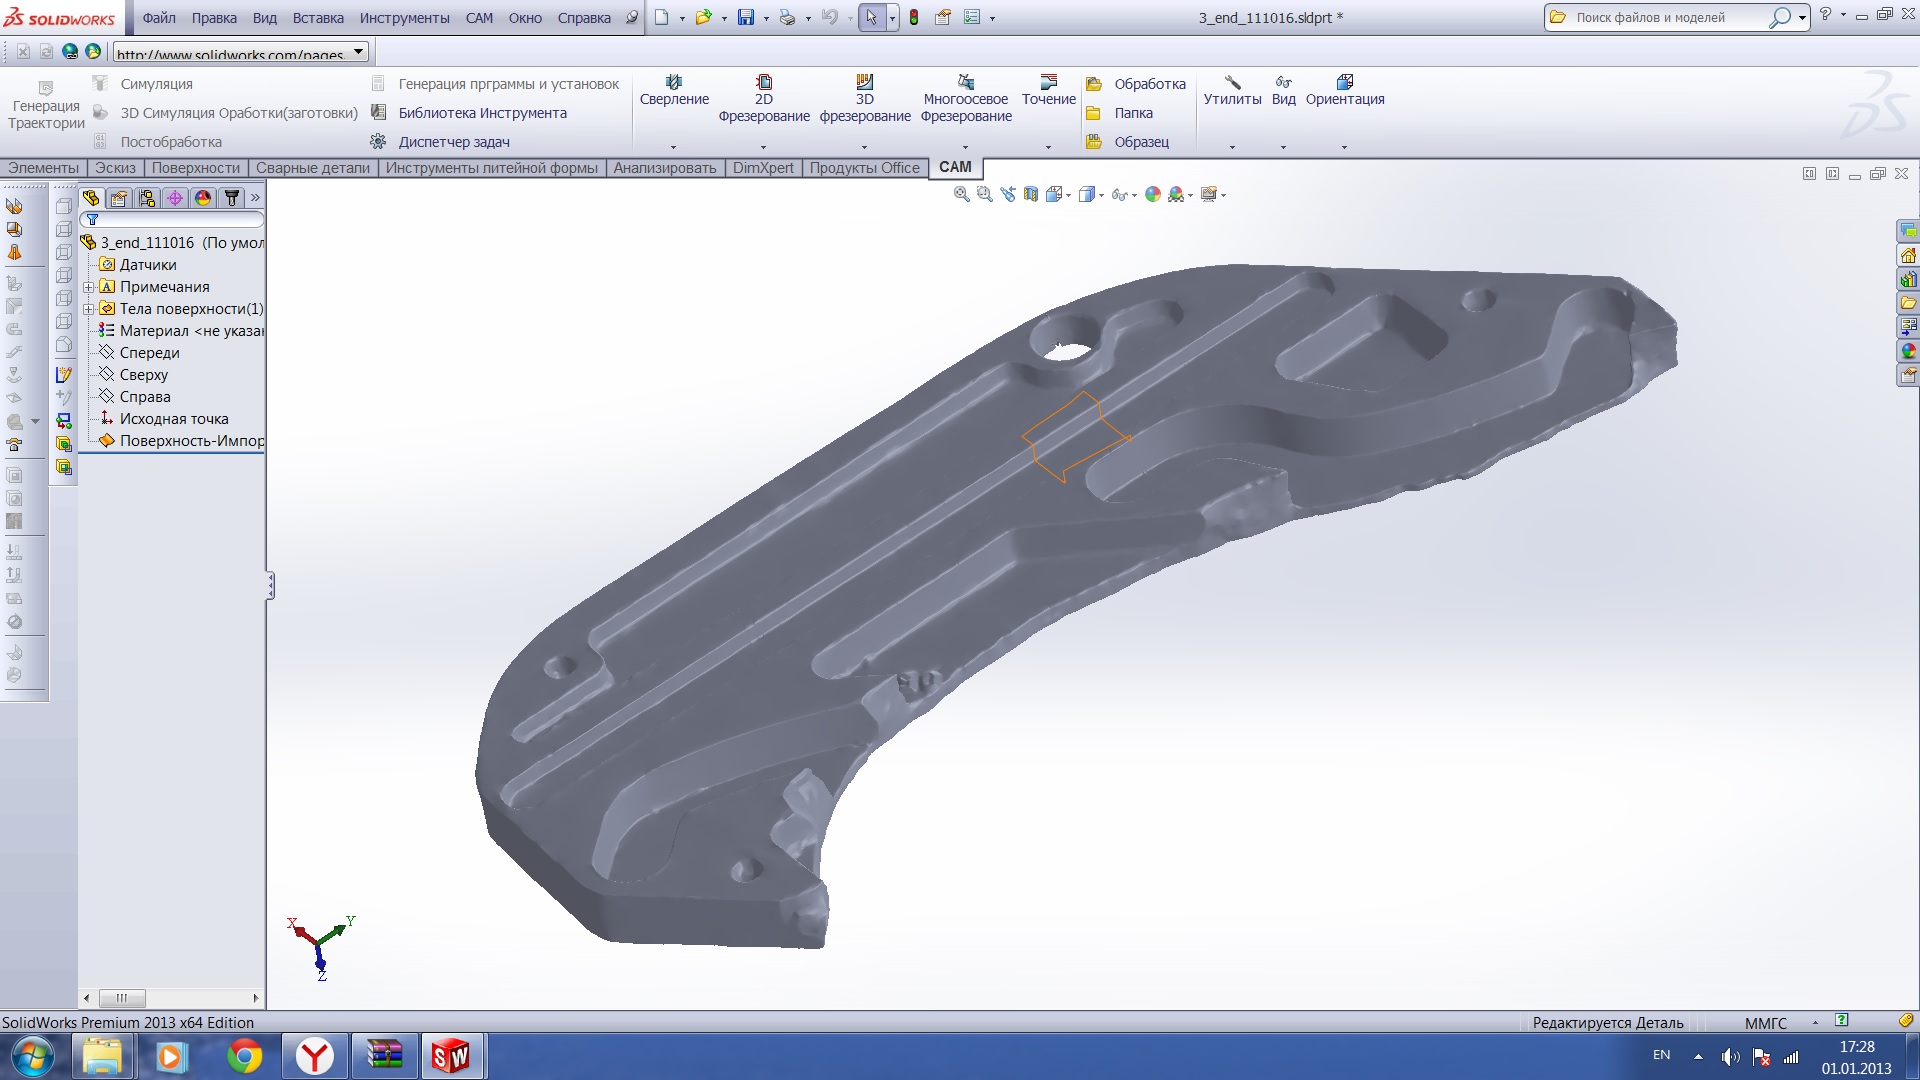Click the Chrome icon in taskbar
The height and width of the screenshot is (1080, 1920).
tap(245, 1056)
